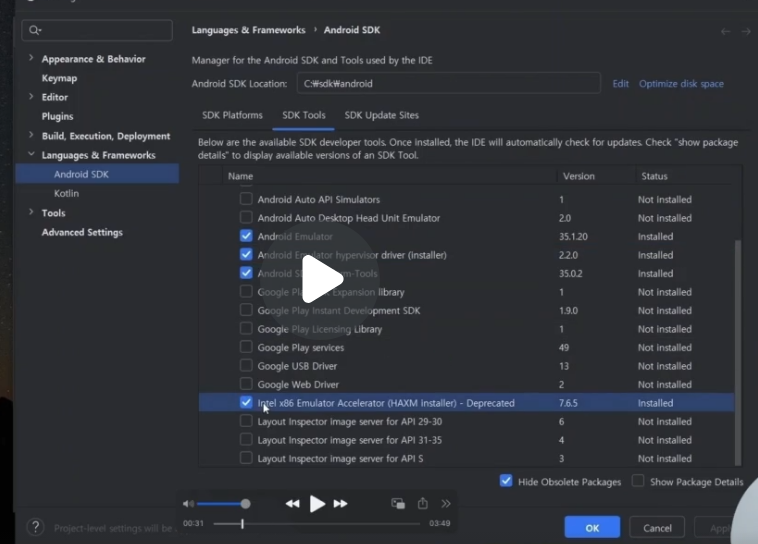Expand Appearance & Behavior section
This screenshot has height=544, width=758.
coord(31,58)
